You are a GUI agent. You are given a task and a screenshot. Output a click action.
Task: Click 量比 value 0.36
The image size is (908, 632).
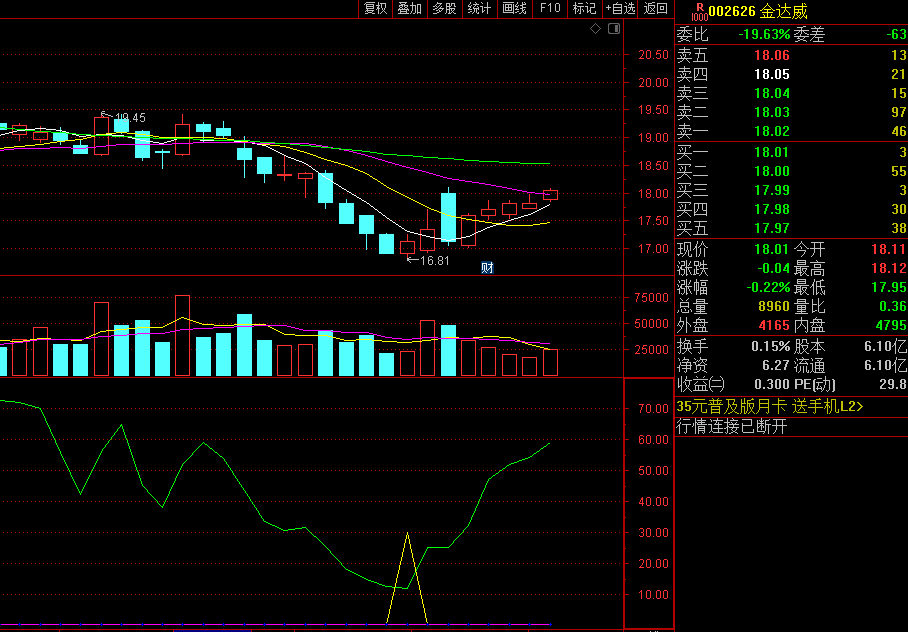point(892,306)
